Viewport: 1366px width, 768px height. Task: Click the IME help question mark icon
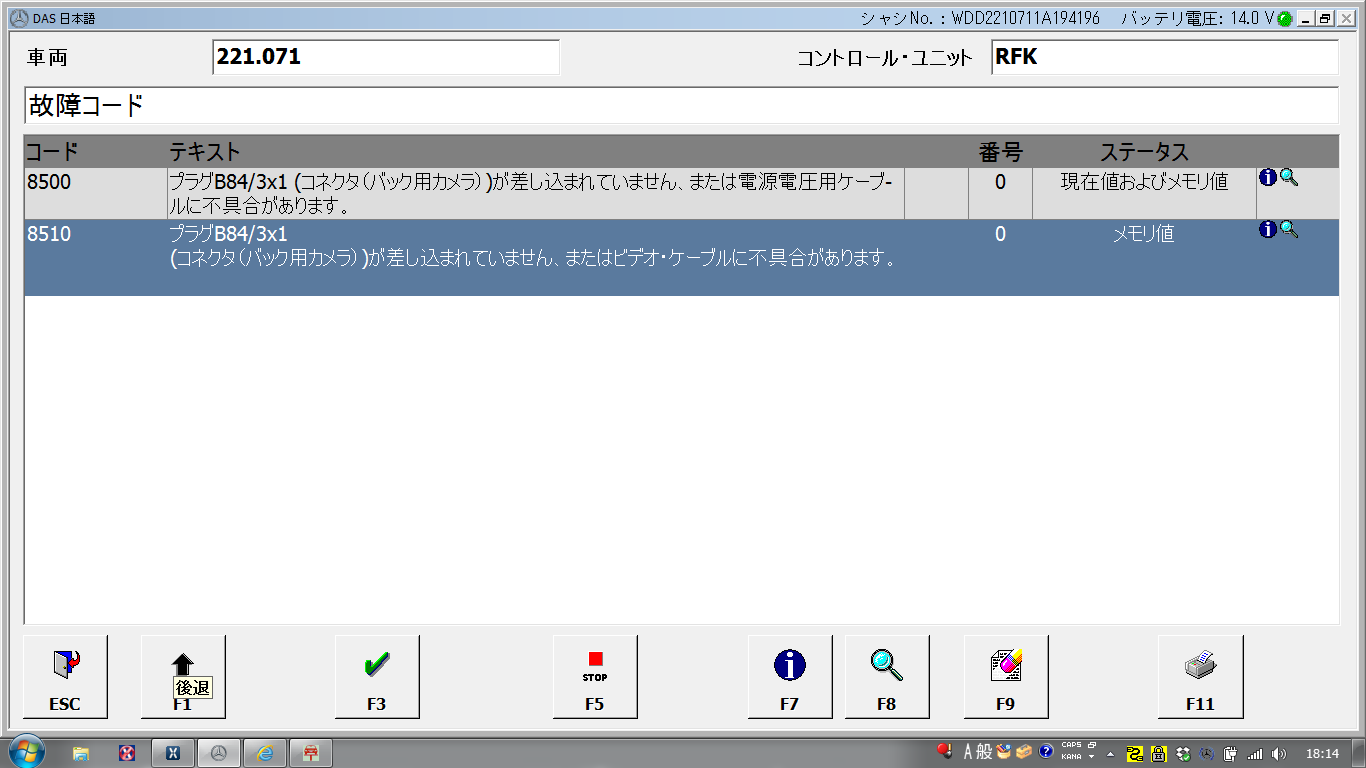coord(1046,752)
